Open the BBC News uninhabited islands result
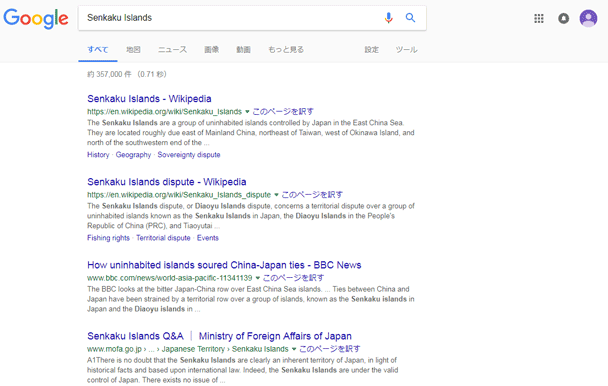The image size is (608, 386). click(x=224, y=265)
